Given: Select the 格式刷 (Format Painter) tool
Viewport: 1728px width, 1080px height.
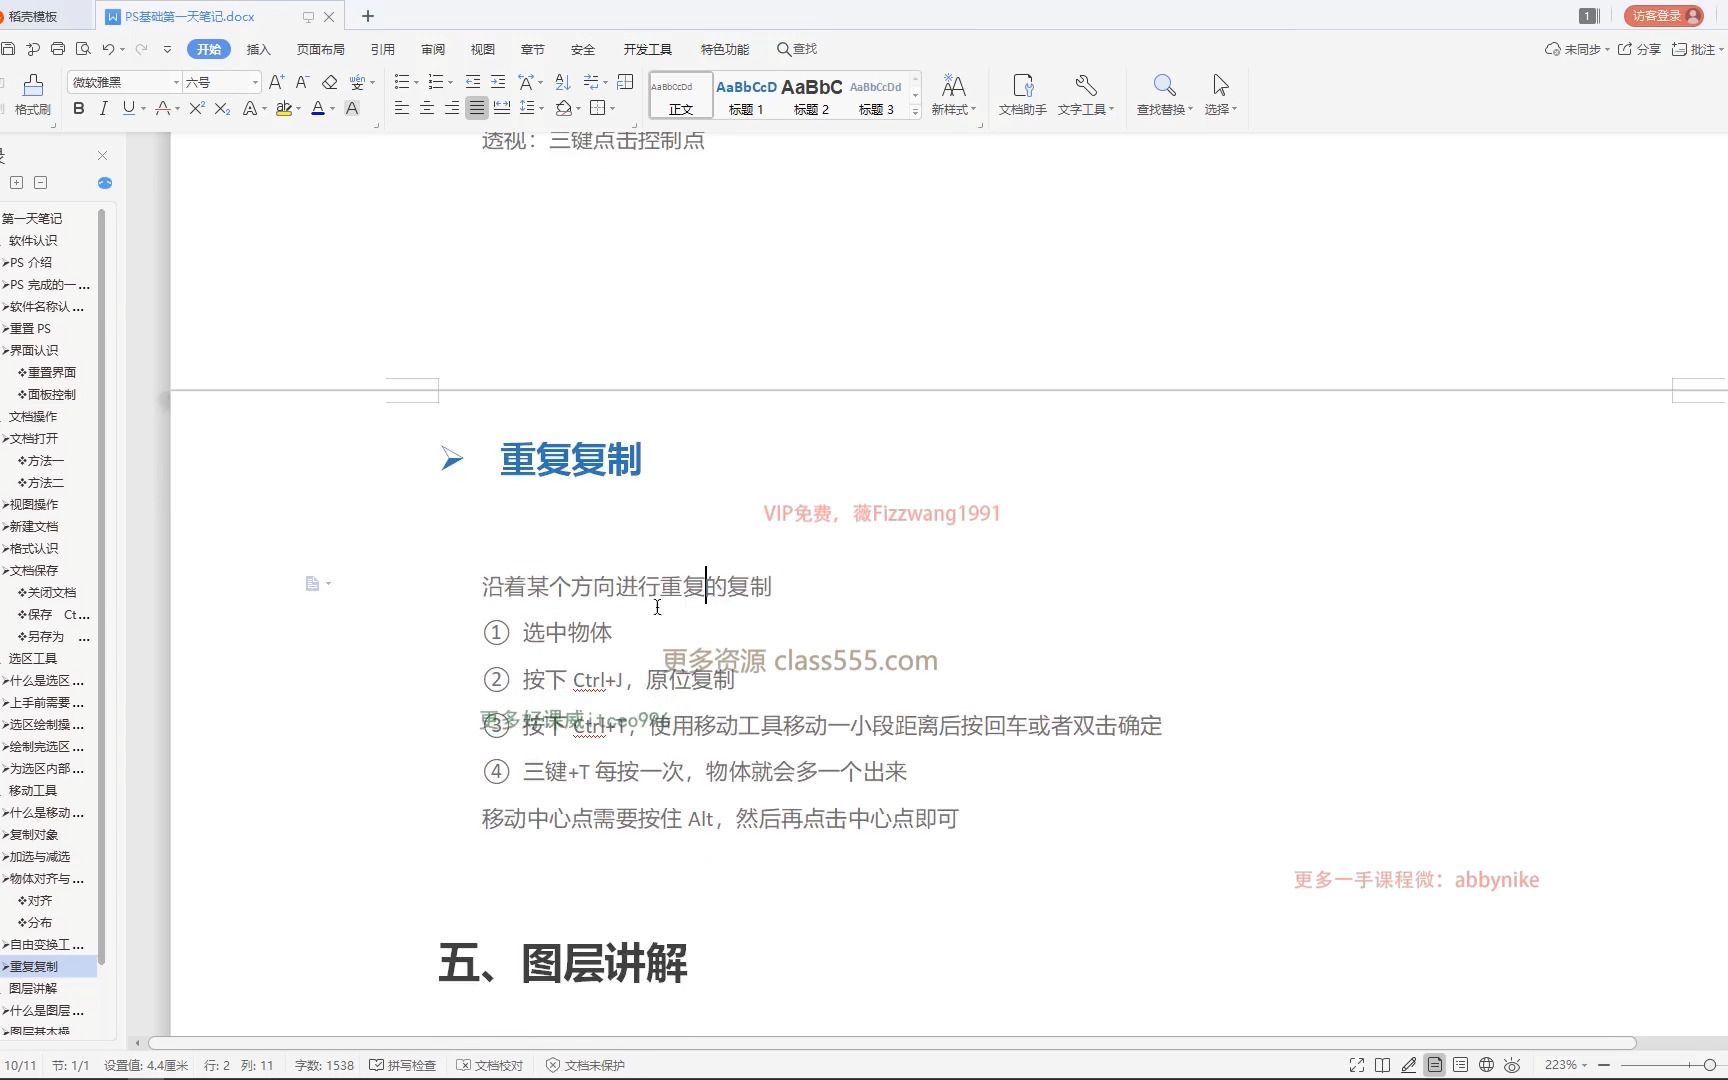Looking at the screenshot, I should click(32, 95).
